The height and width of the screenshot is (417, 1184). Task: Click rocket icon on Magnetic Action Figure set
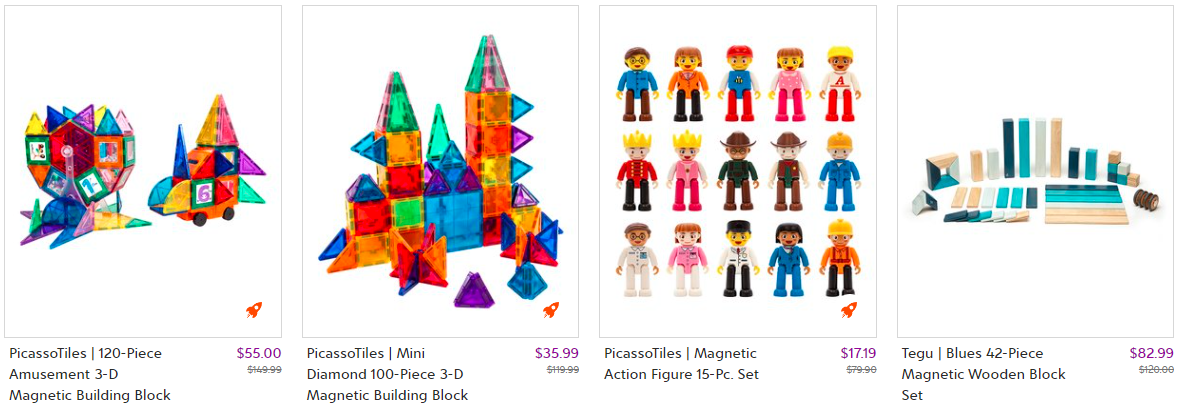tap(849, 310)
